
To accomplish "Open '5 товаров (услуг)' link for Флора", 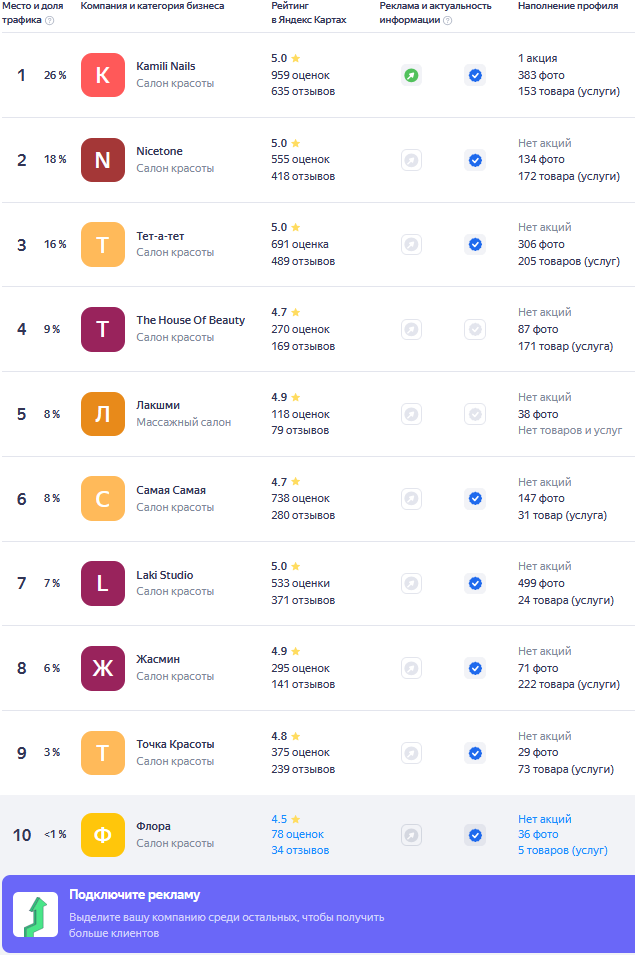I will coord(563,850).
